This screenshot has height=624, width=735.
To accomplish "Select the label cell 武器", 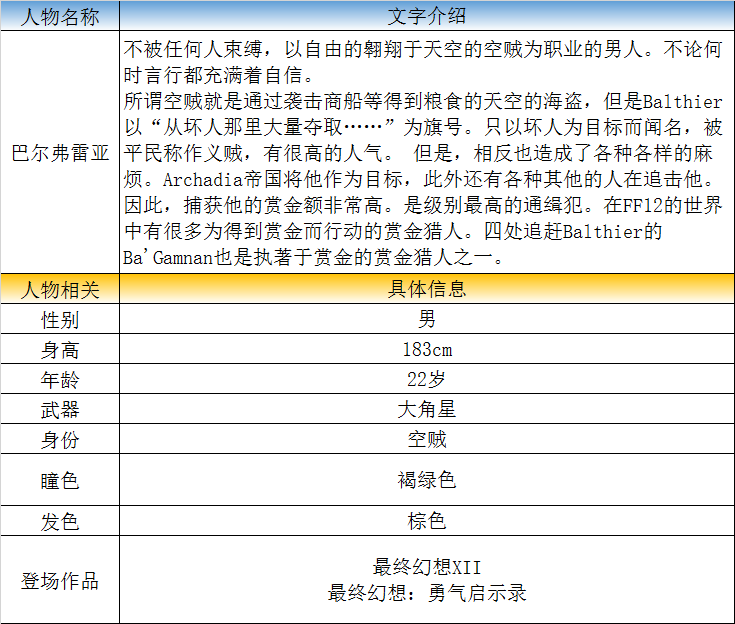I will (60, 409).
